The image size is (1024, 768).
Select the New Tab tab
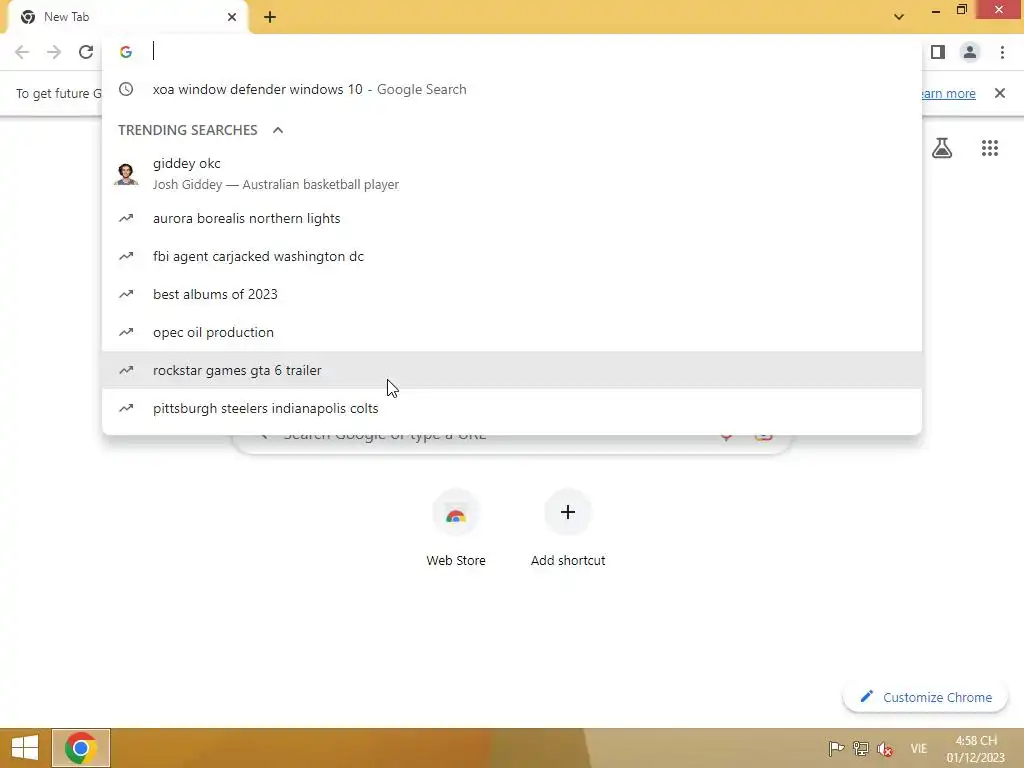129,17
